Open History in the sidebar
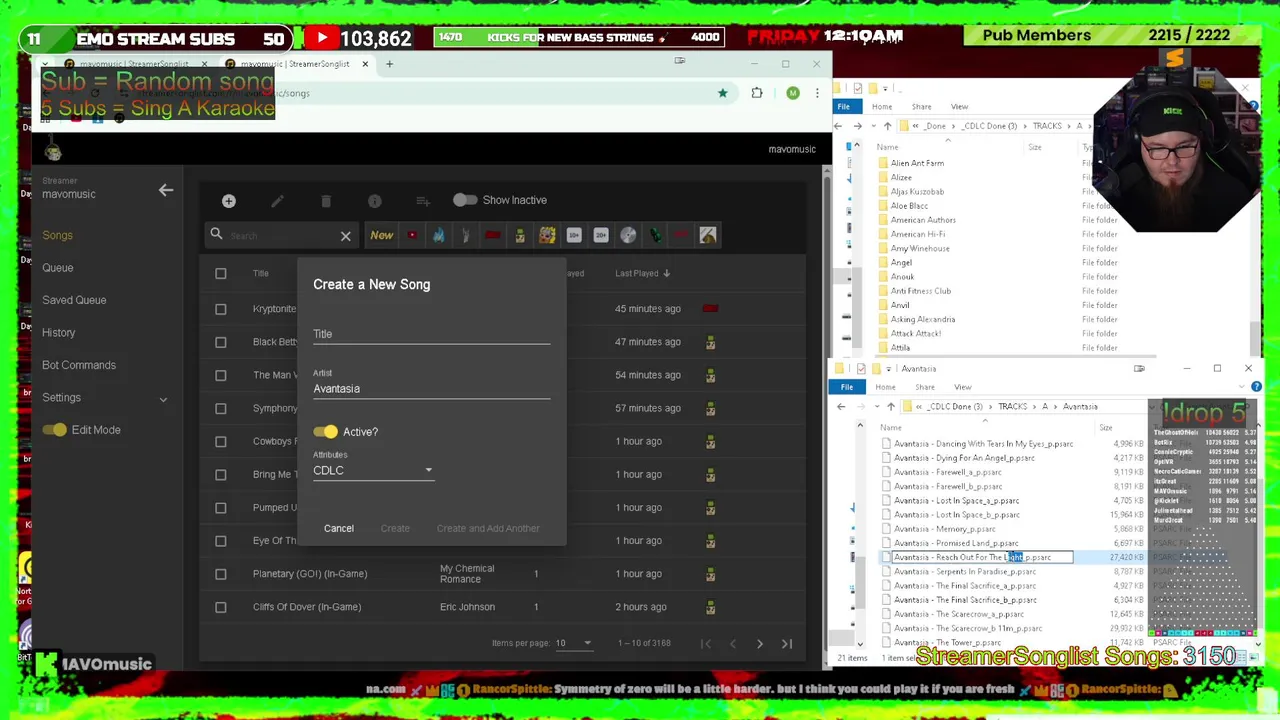The height and width of the screenshot is (720, 1280). coord(58,333)
